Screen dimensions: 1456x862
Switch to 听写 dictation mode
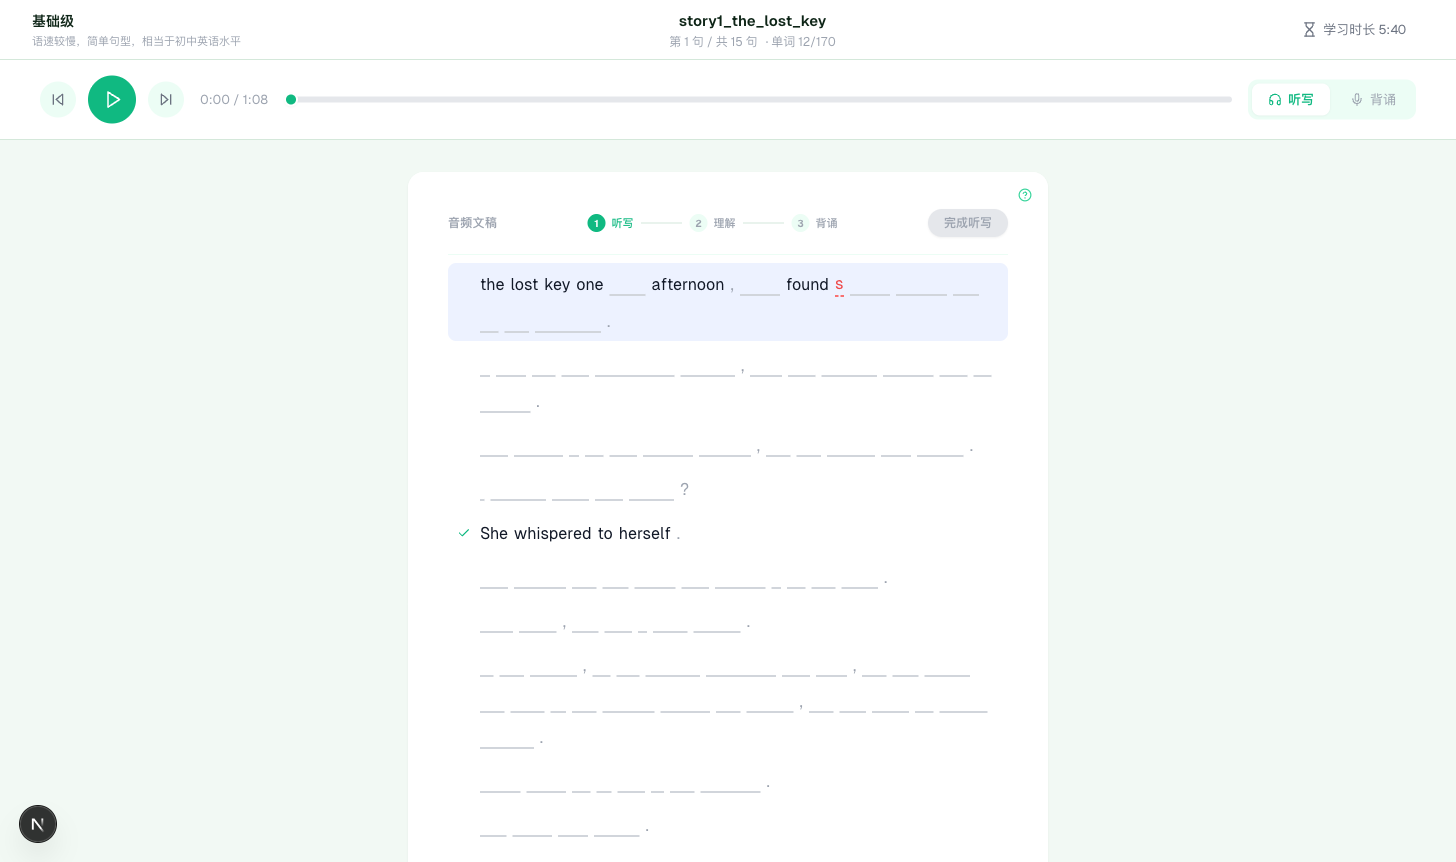click(x=1291, y=100)
